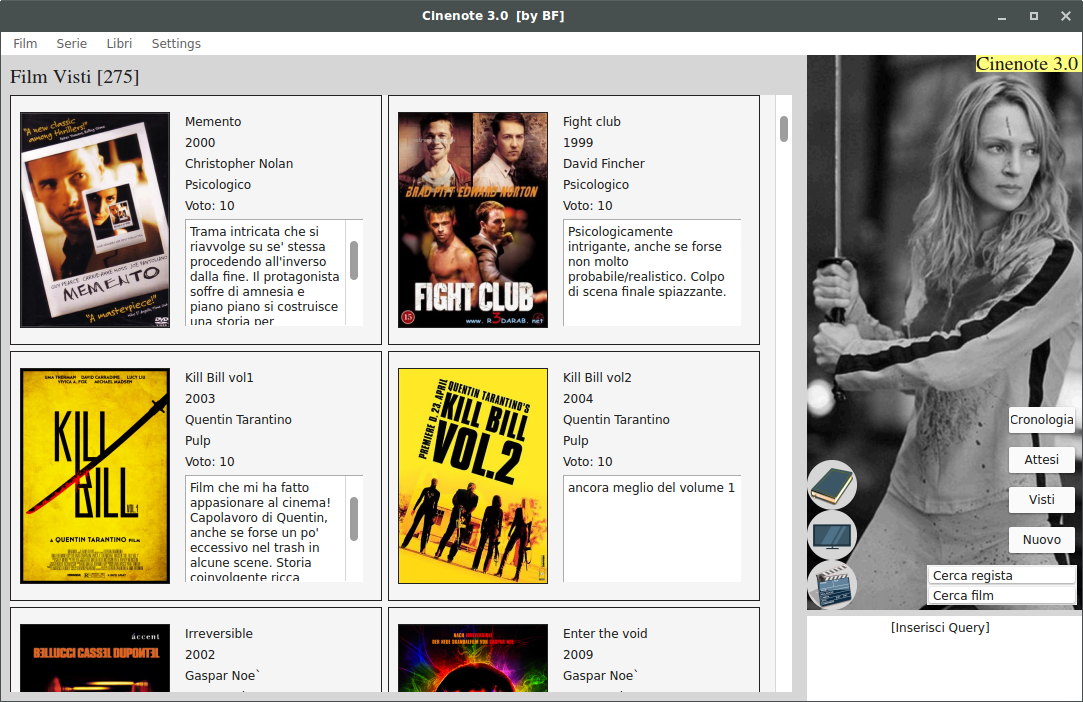Click the Fight club review text box

(x=652, y=273)
